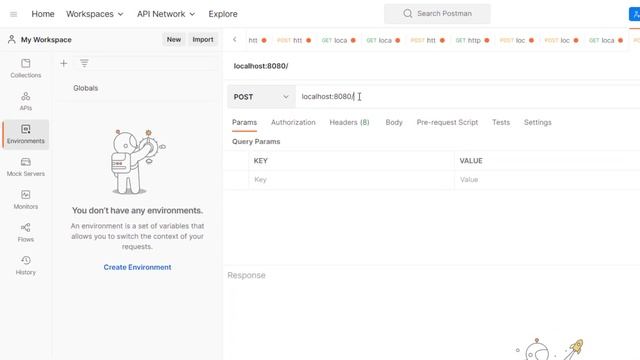640x360 pixels.
Task: Switch to the Authorization tab
Action: coord(293,122)
